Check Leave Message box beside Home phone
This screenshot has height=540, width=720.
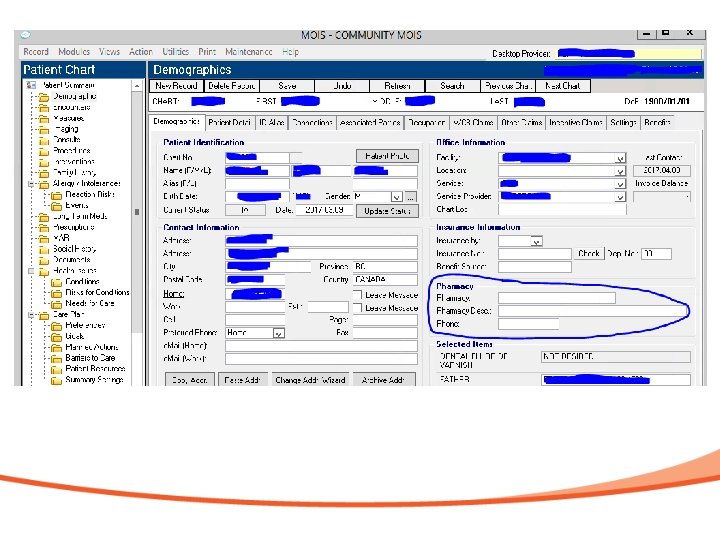click(x=357, y=295)
